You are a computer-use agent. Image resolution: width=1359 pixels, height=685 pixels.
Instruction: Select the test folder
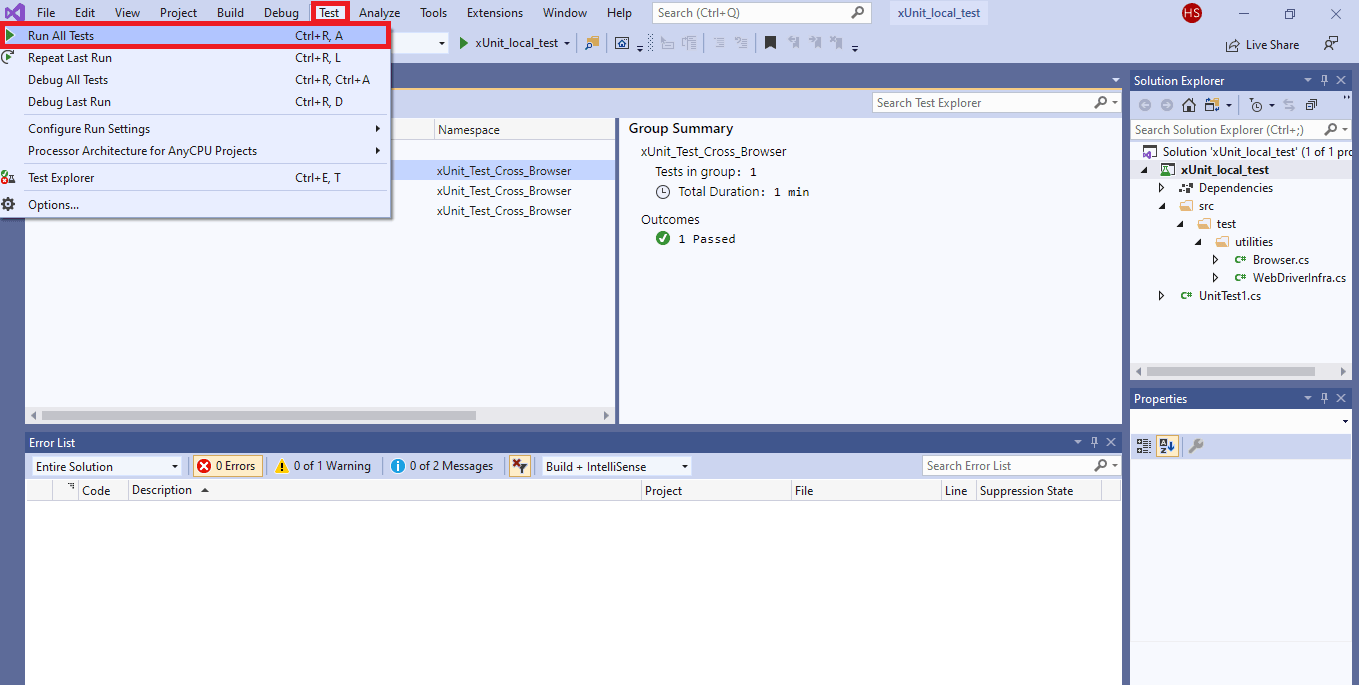pyautogui.click(x=1226, y=224)
